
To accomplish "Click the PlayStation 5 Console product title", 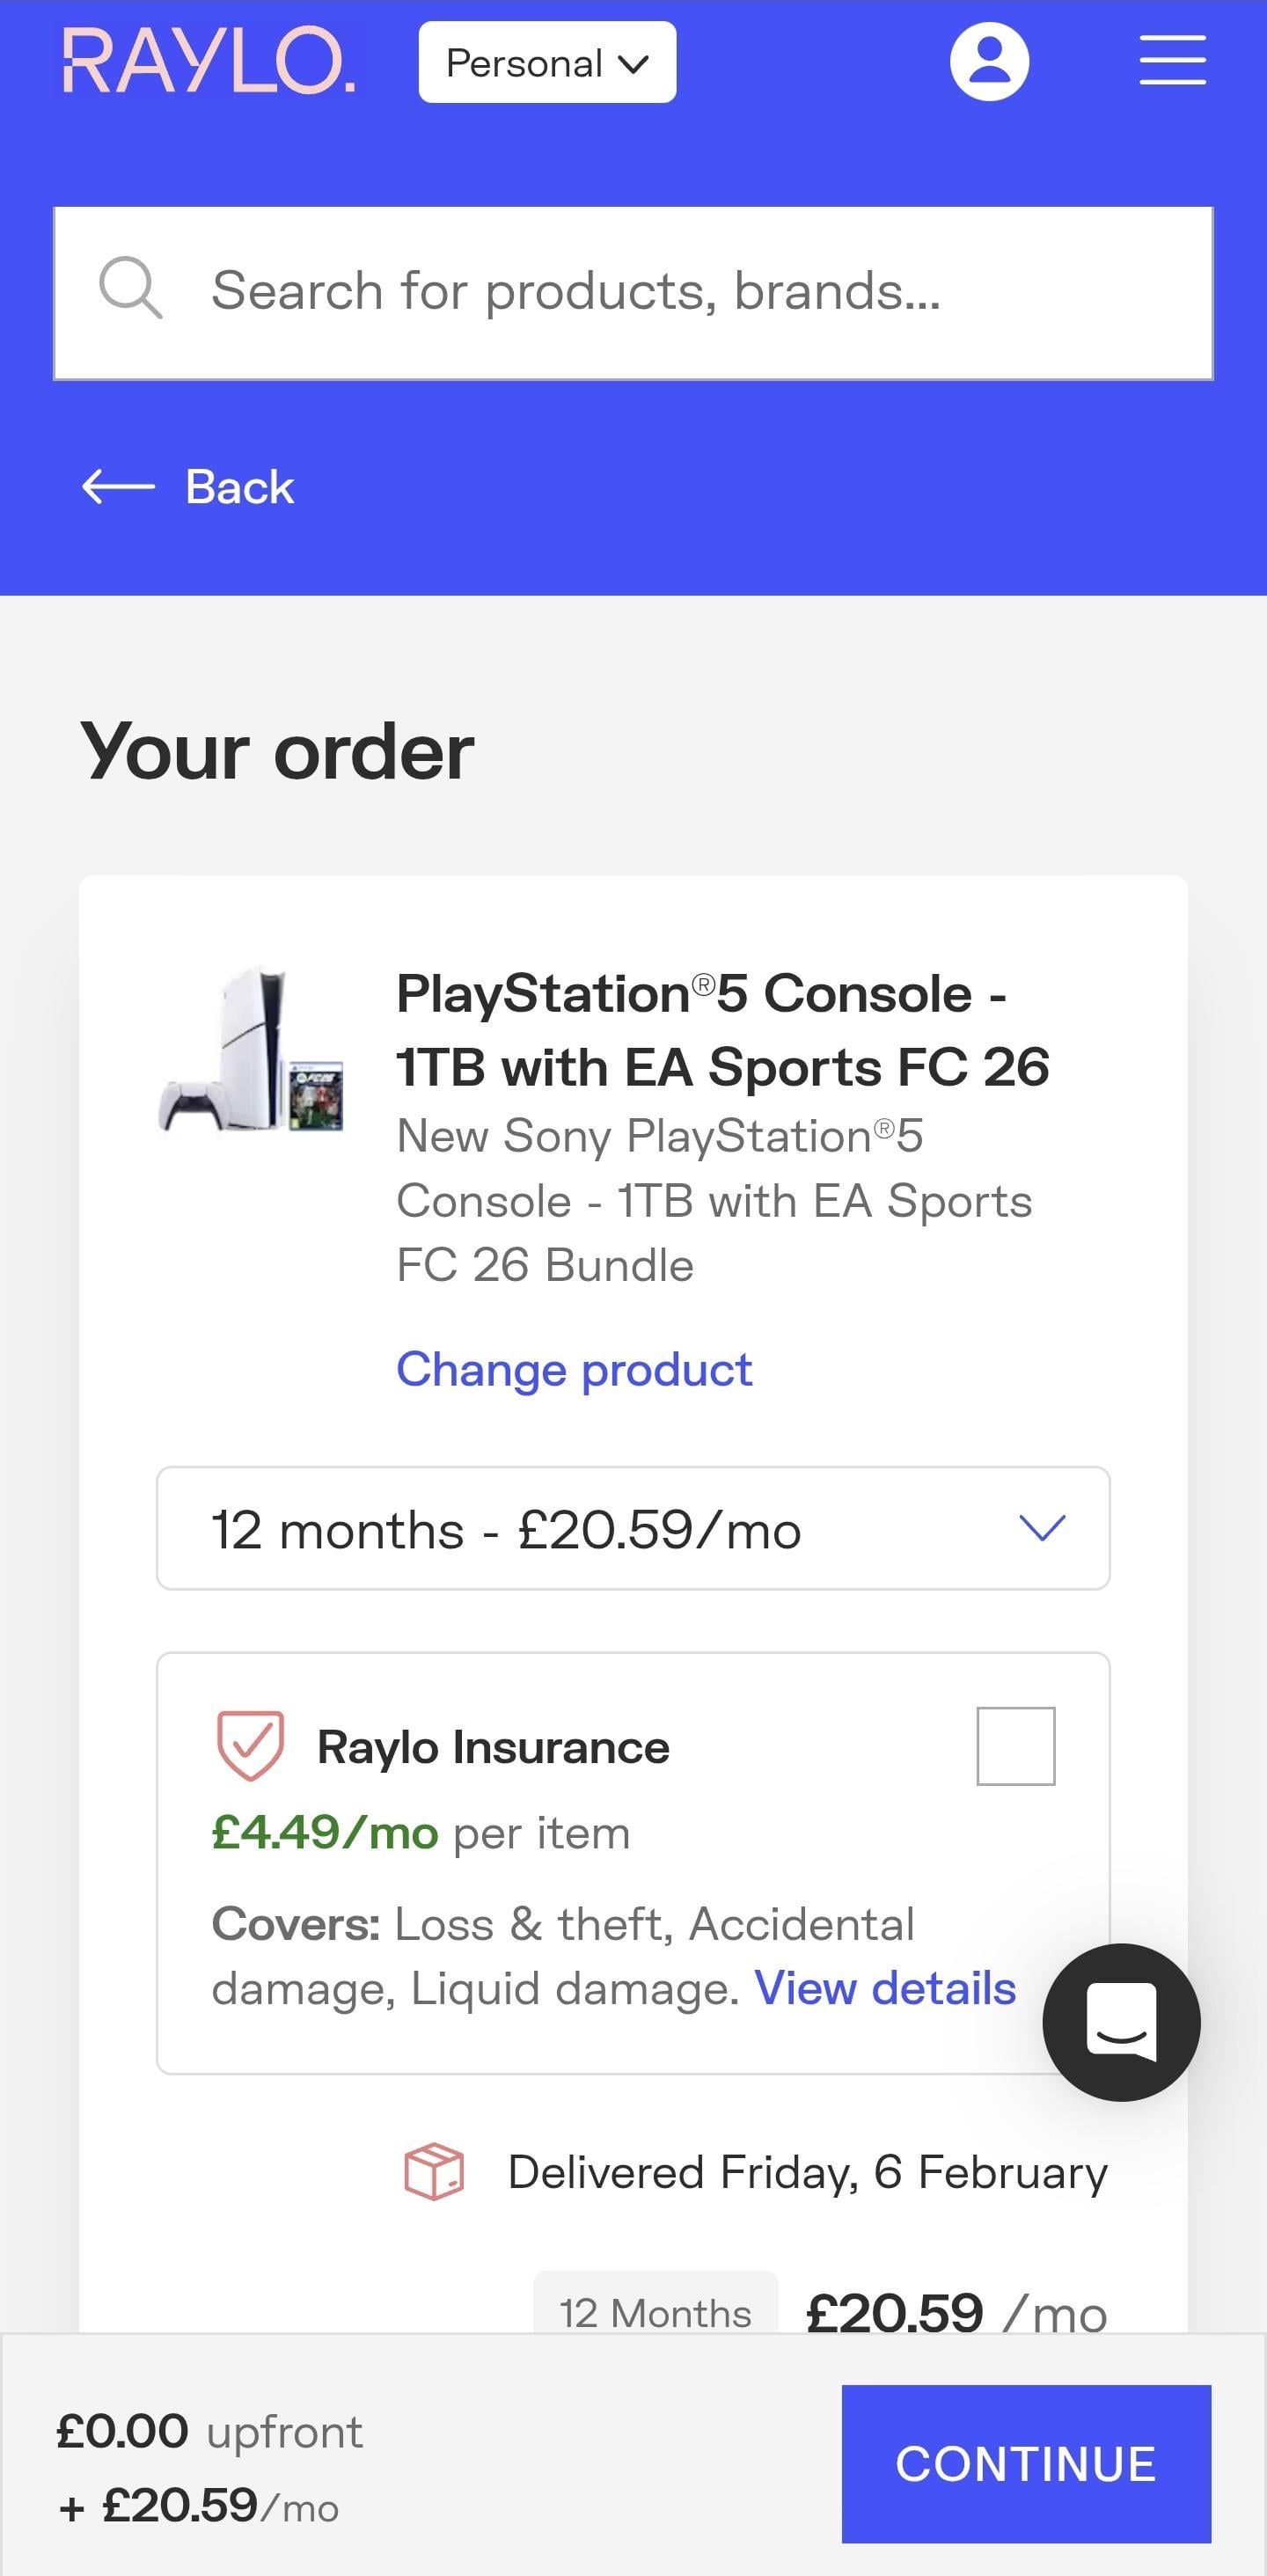I will point(722,1030).
